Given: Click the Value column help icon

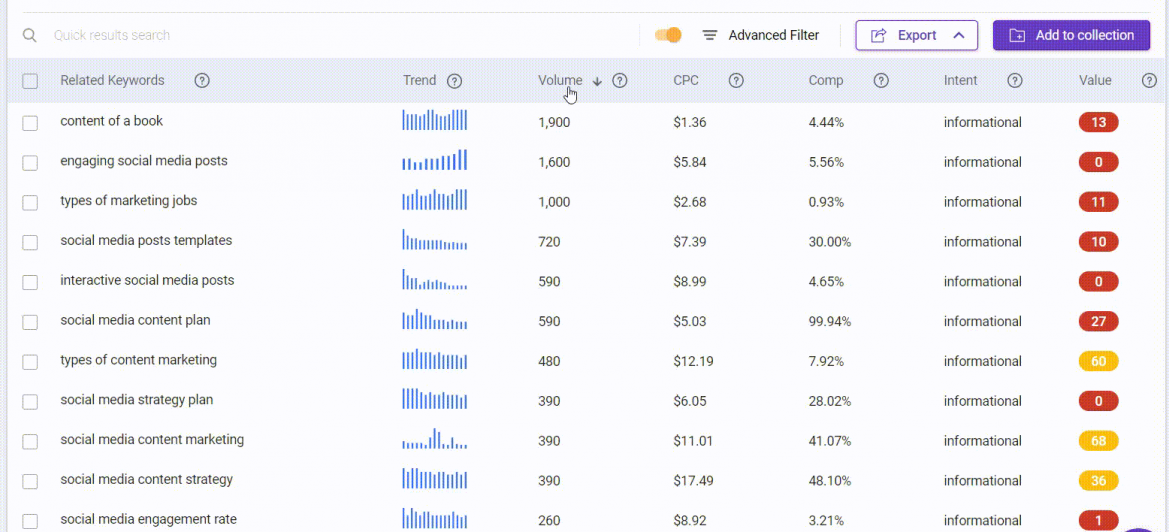Looking at the screenshot, I should click(1150, 81).
